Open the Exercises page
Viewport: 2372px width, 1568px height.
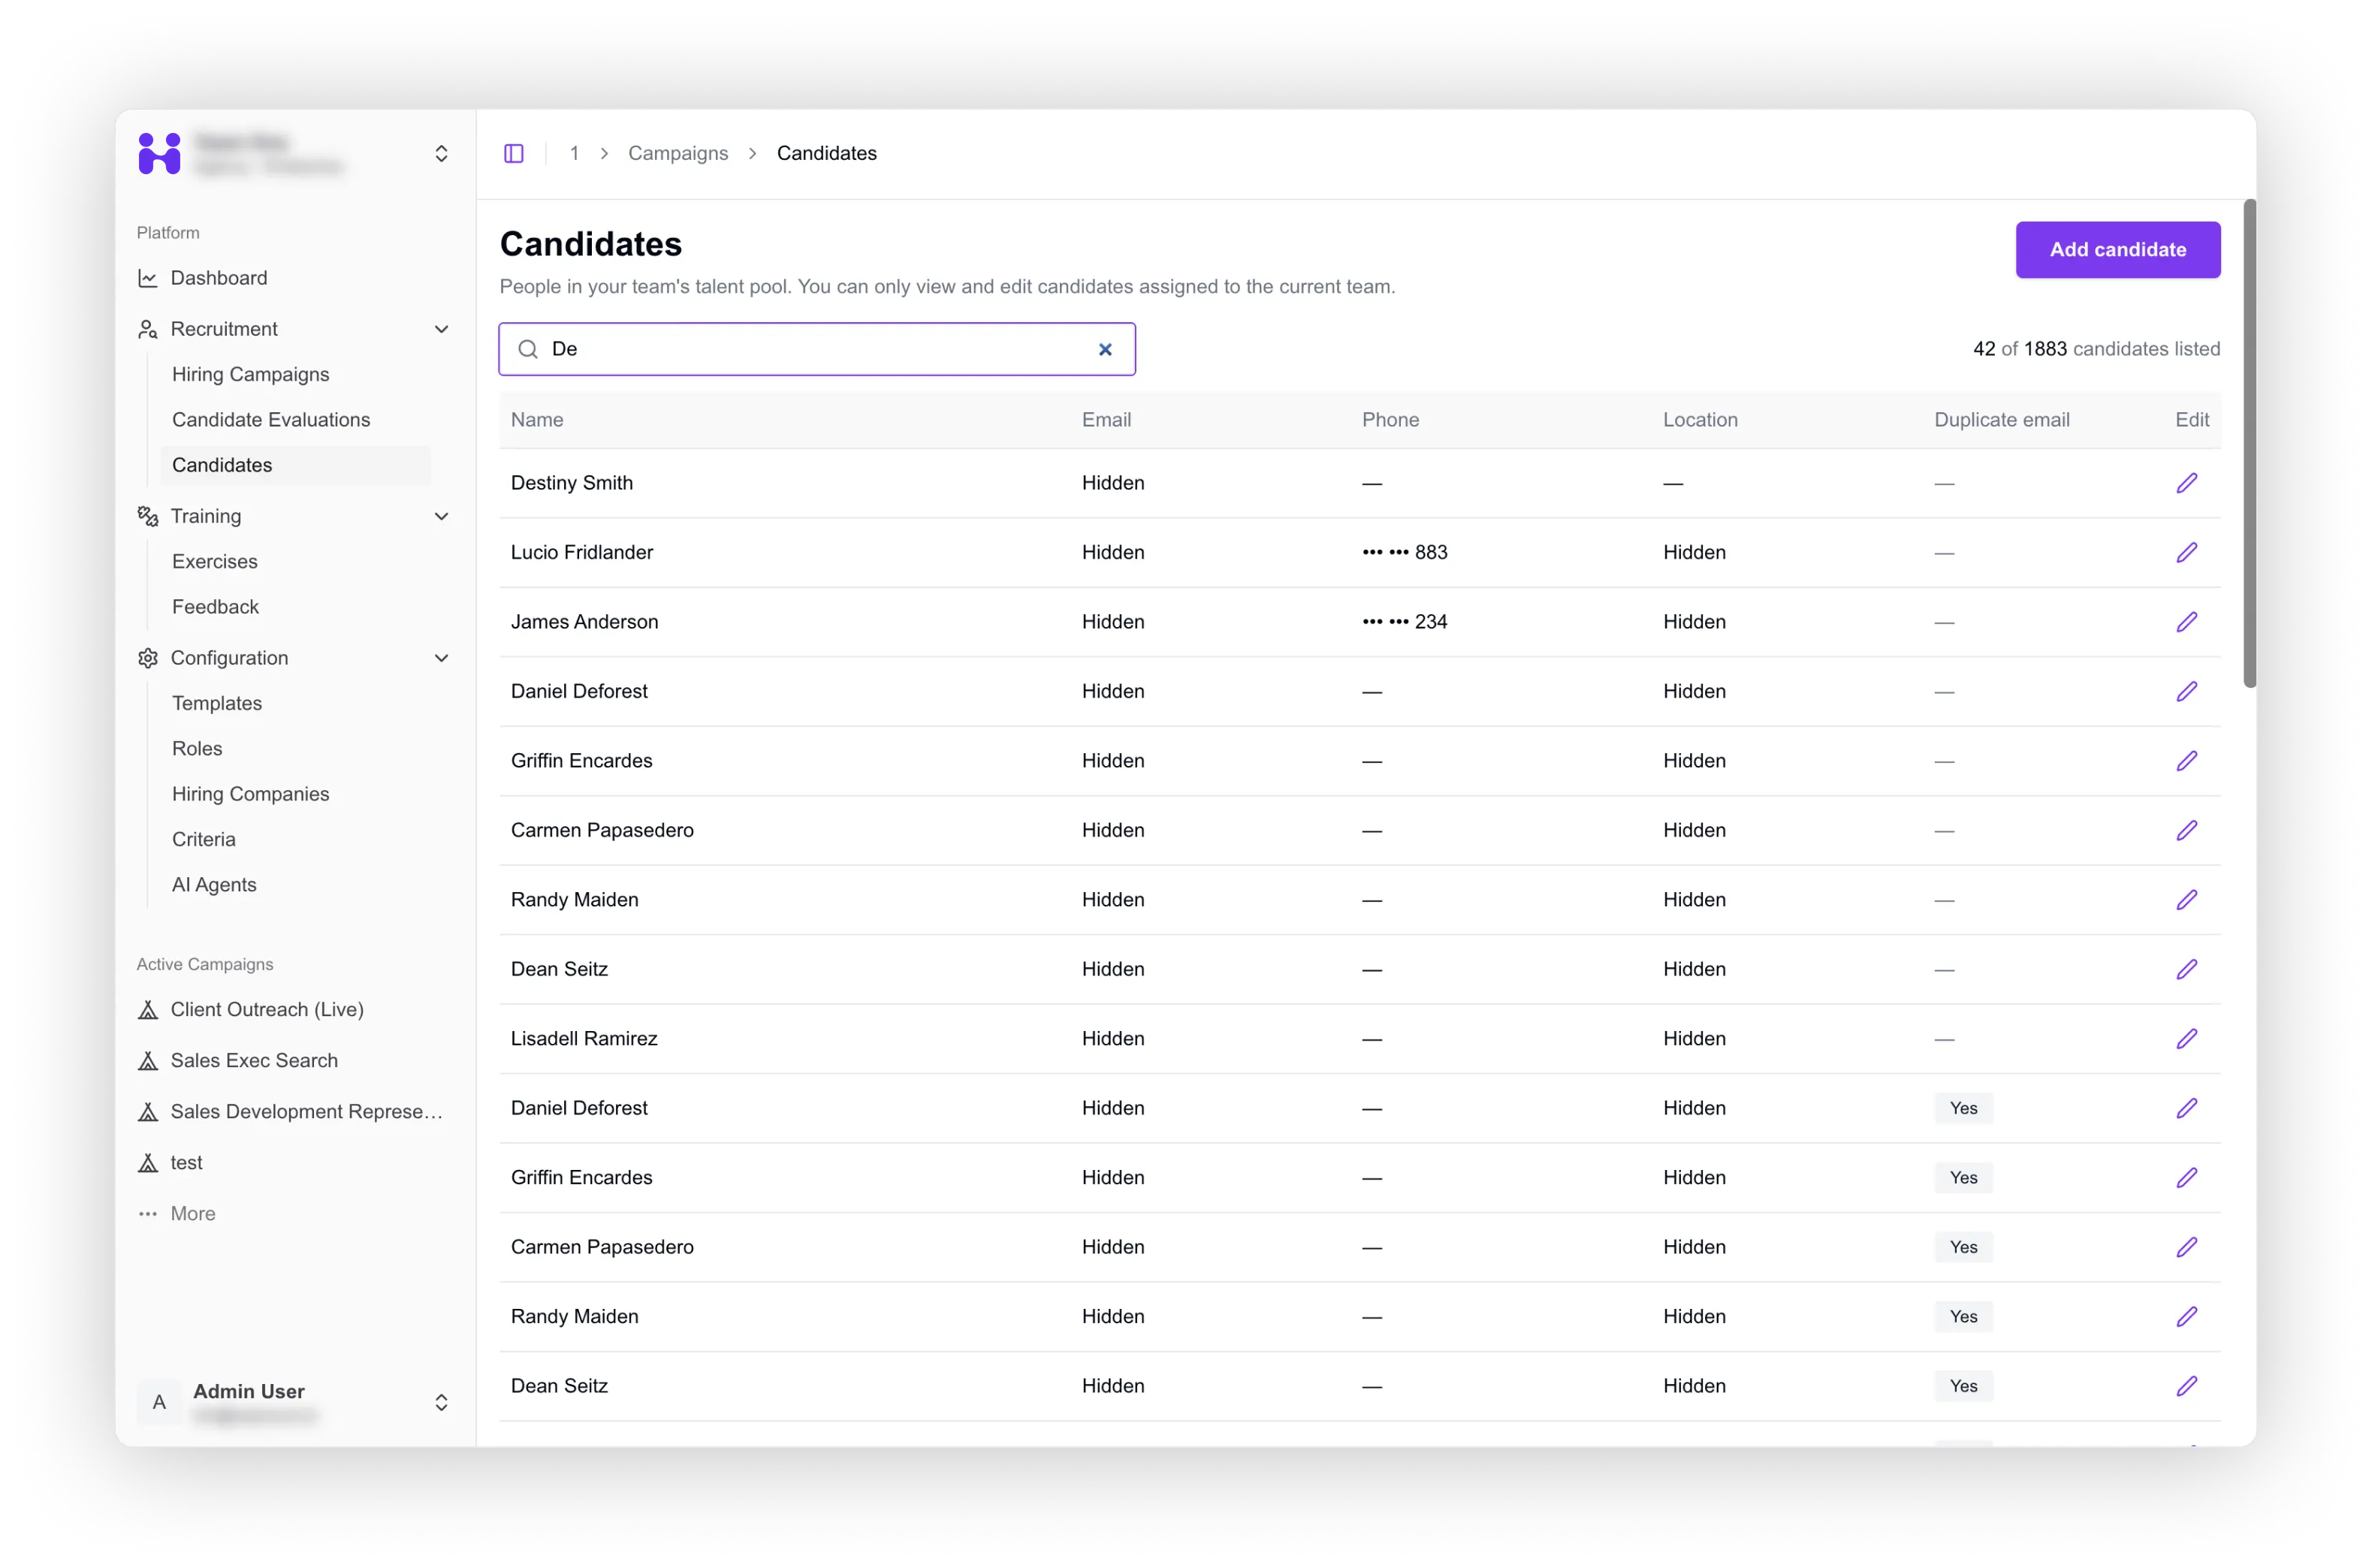pyautogui.click(x=215, y=562)
